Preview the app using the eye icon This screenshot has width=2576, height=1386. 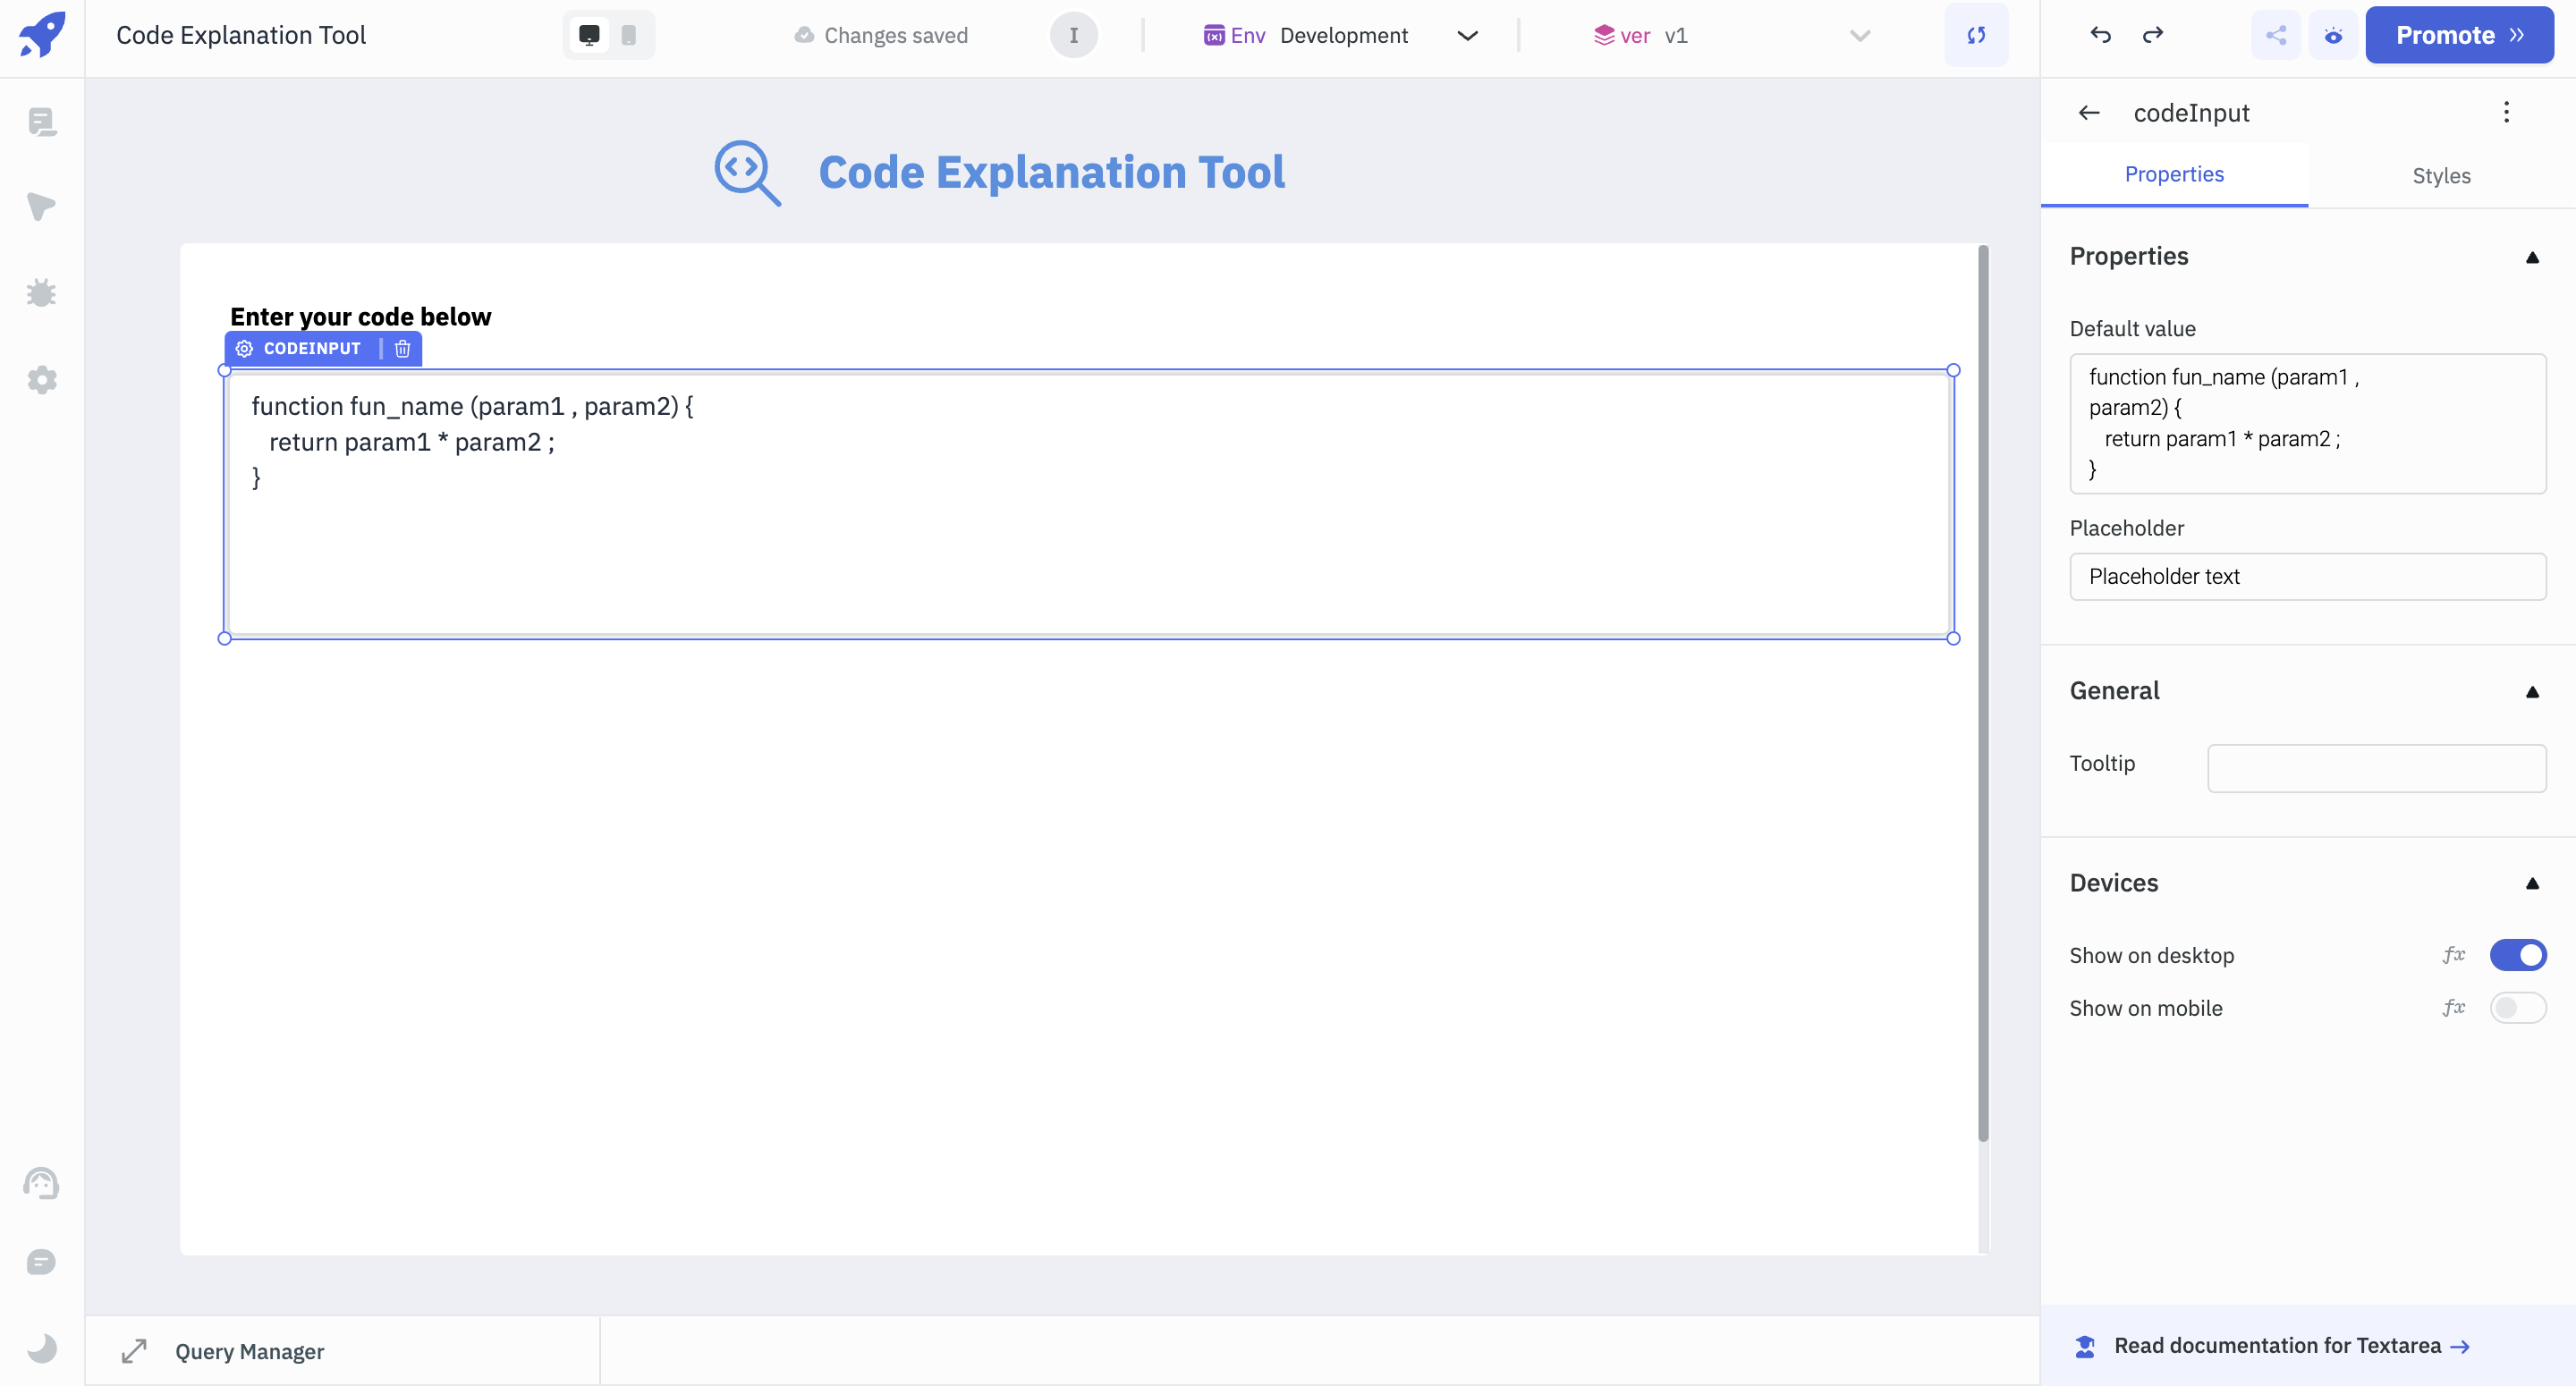coord(2333,35)
